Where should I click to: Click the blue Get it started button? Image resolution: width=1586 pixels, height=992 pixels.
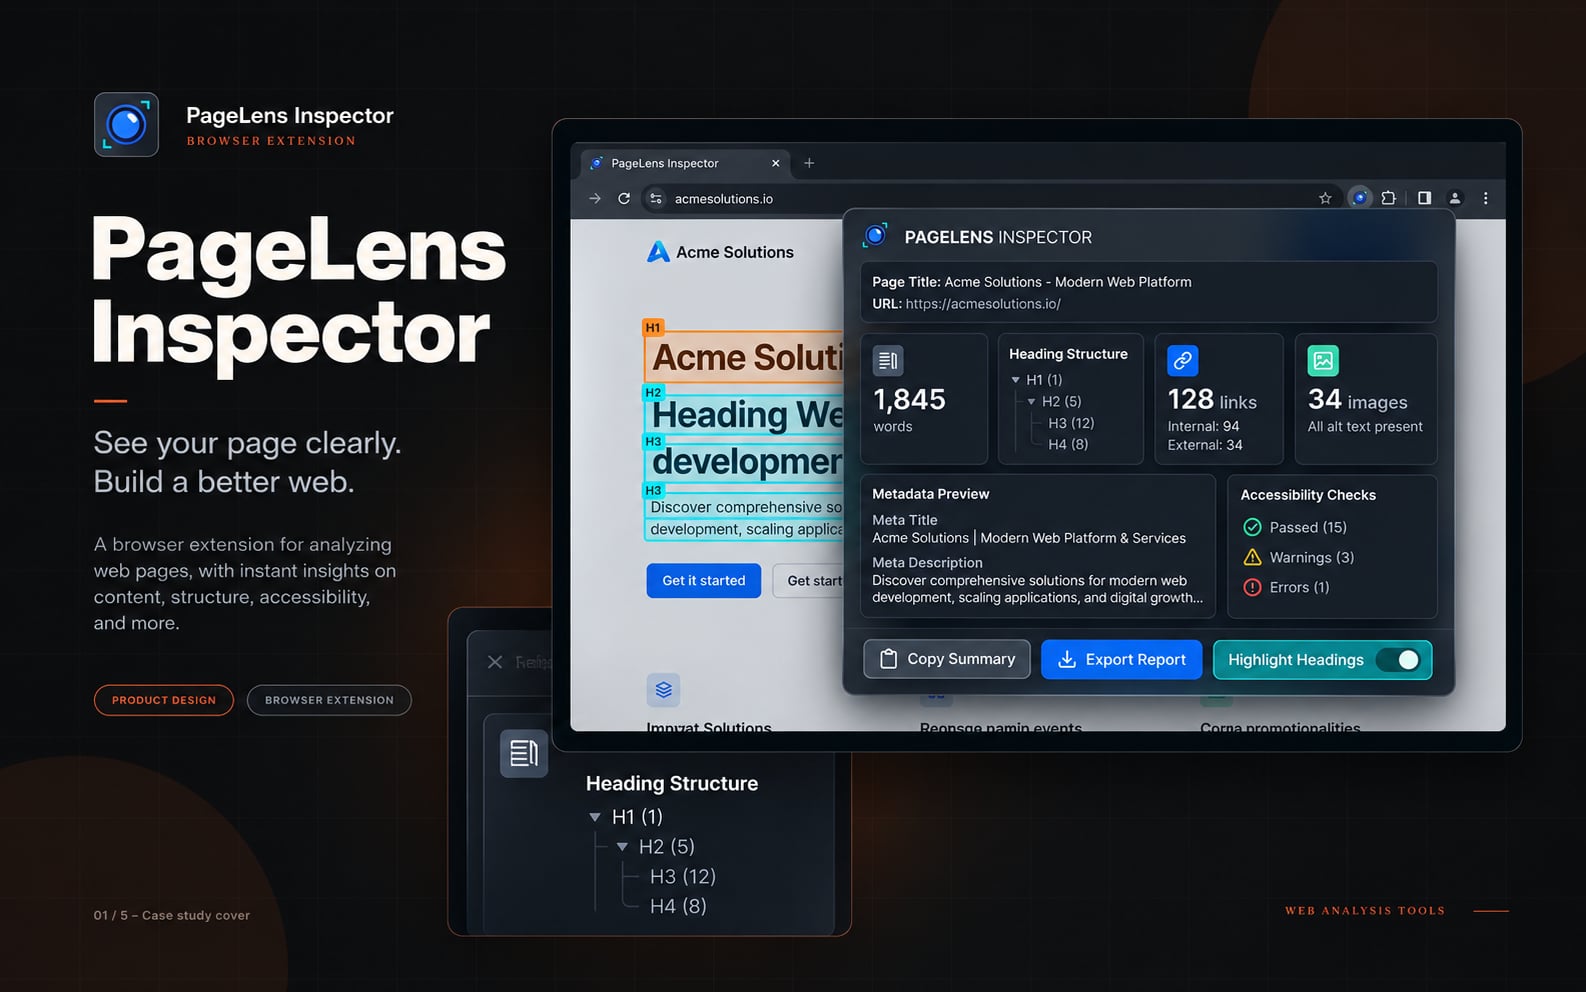[x=704, y=581]
